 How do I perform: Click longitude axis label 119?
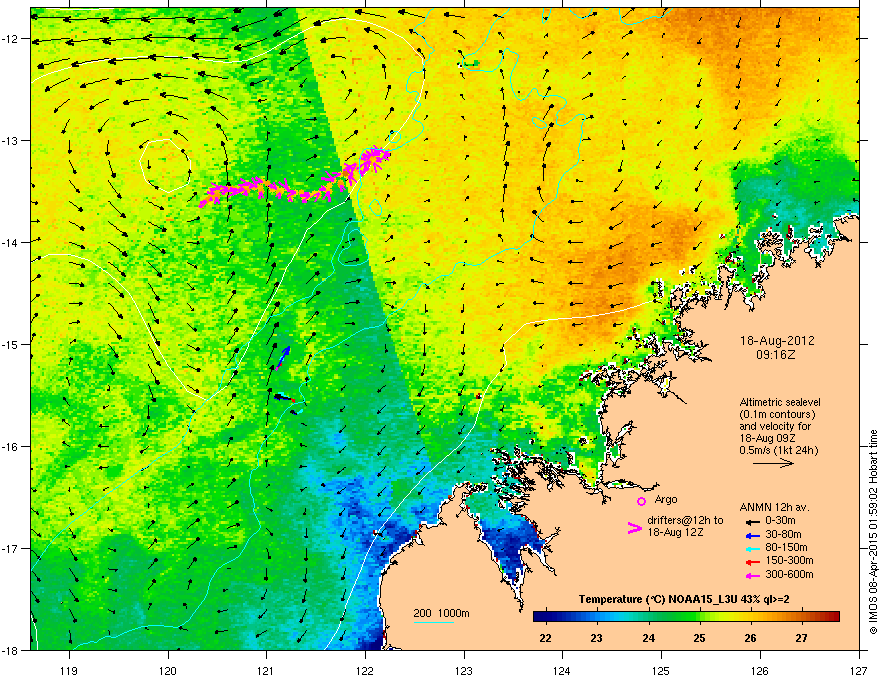69,670
